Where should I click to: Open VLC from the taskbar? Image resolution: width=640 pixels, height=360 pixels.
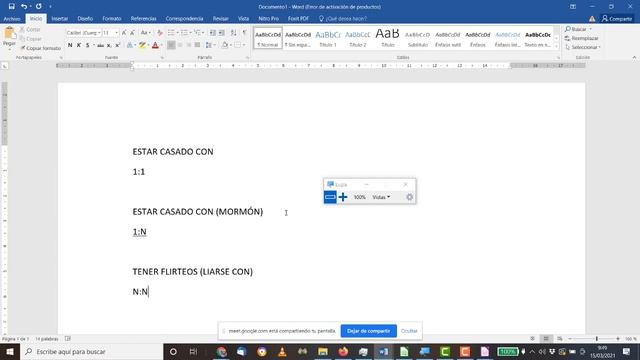tap(282, 351)
